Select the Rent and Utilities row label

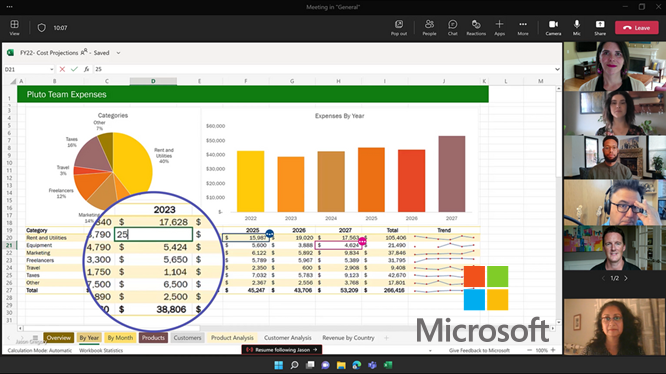point(46,238)
